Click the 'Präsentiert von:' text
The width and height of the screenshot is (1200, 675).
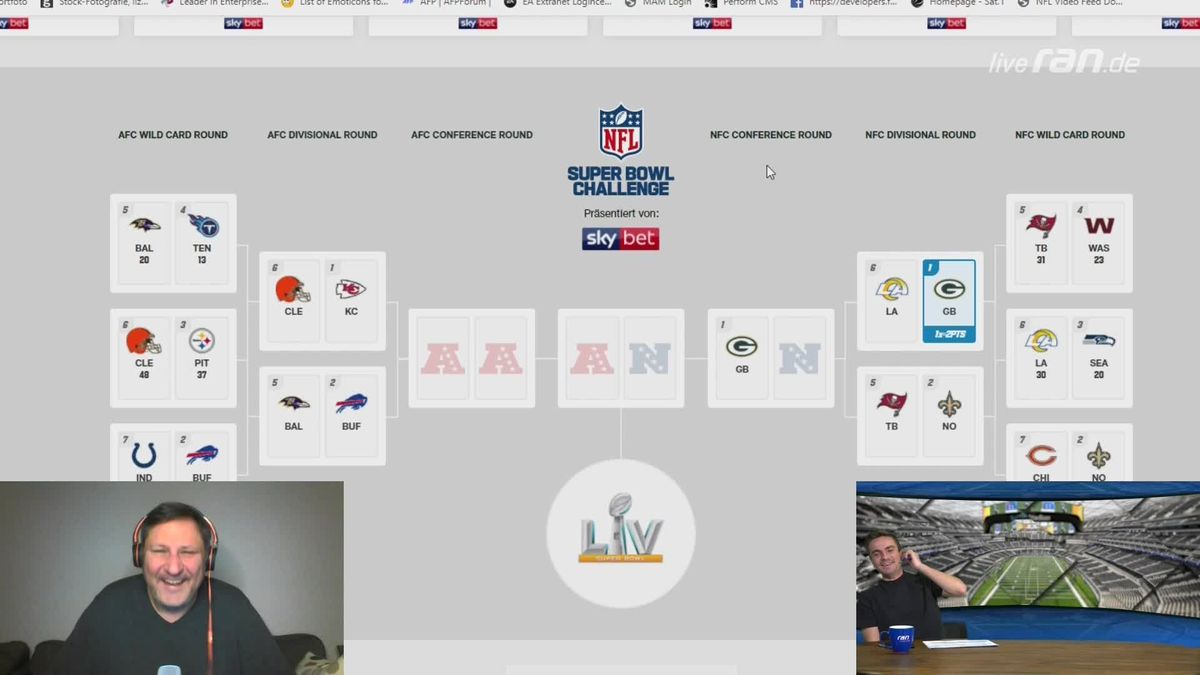[x=621, y=214]
